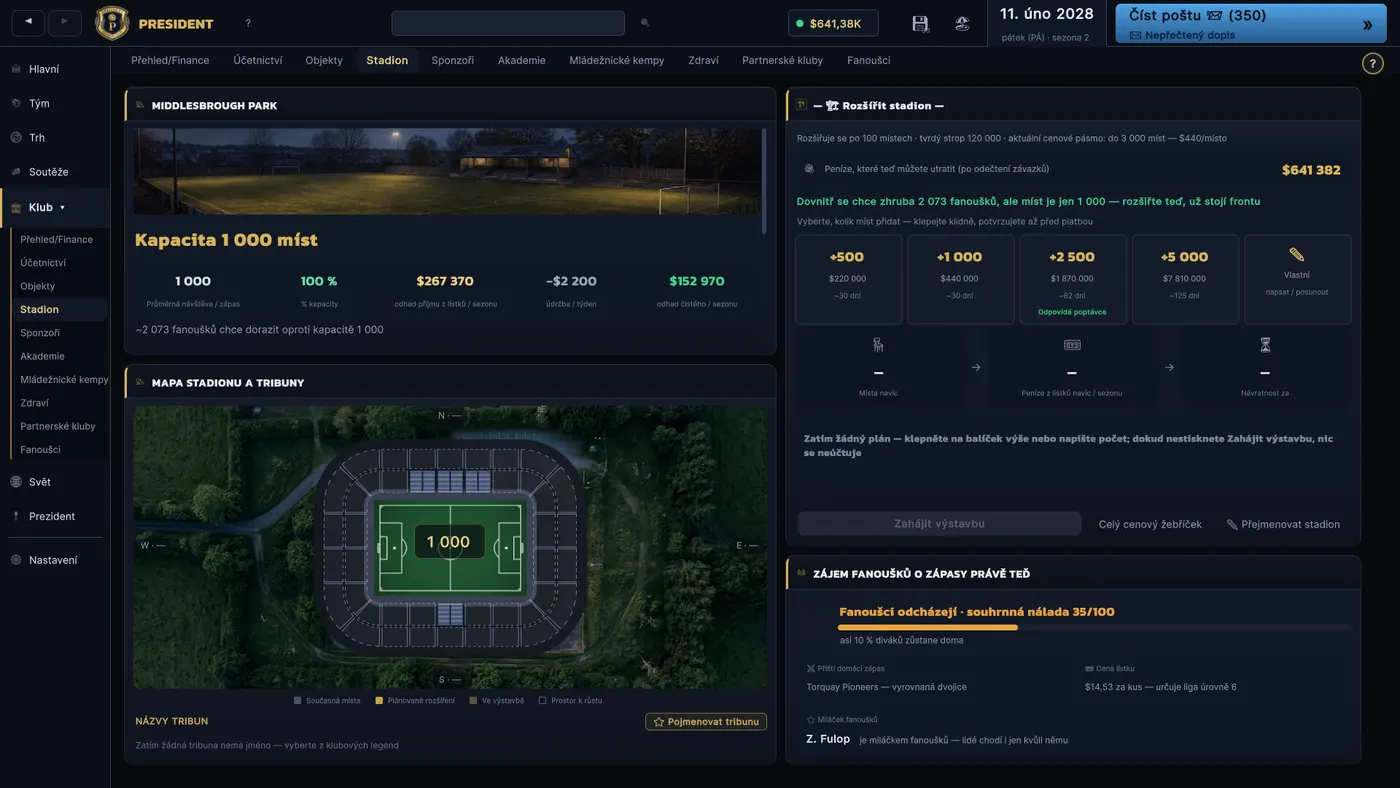The height and width of the screenshot is (788, 1400).
Task: Choose the +500 seats expansion package
Action: tap(848, 279)
